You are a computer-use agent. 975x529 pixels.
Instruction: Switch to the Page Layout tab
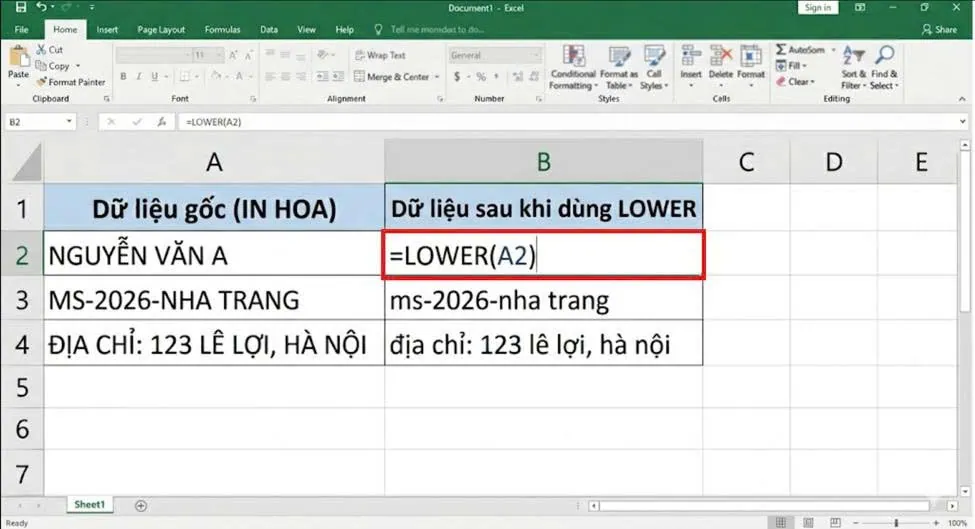[x=161, y=29]
